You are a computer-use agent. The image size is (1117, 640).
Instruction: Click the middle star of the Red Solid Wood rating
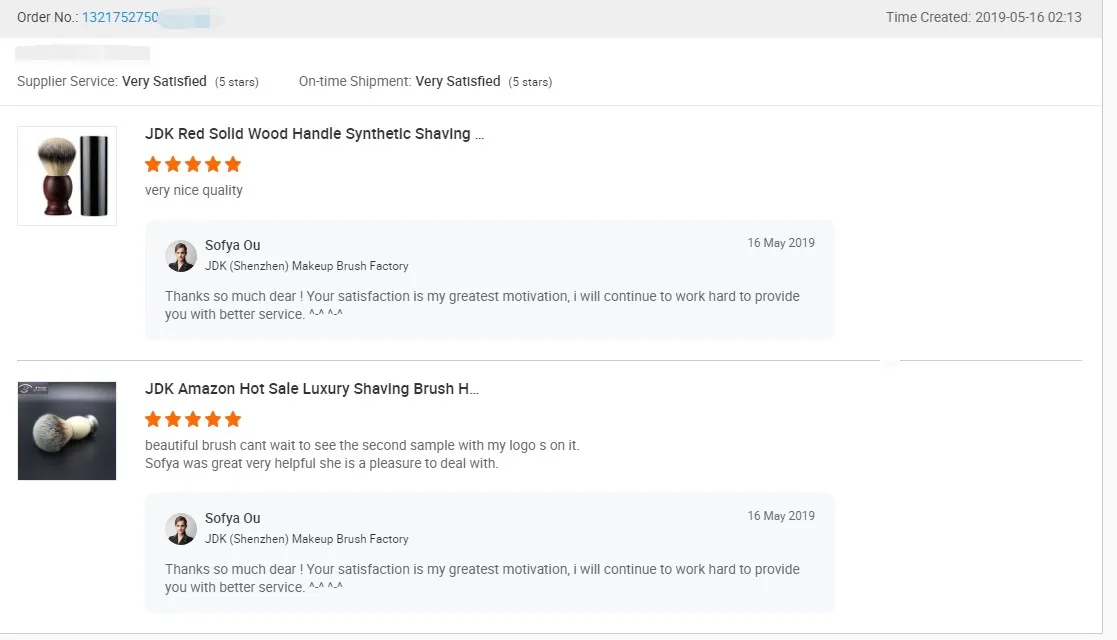(x=193, y=164)
